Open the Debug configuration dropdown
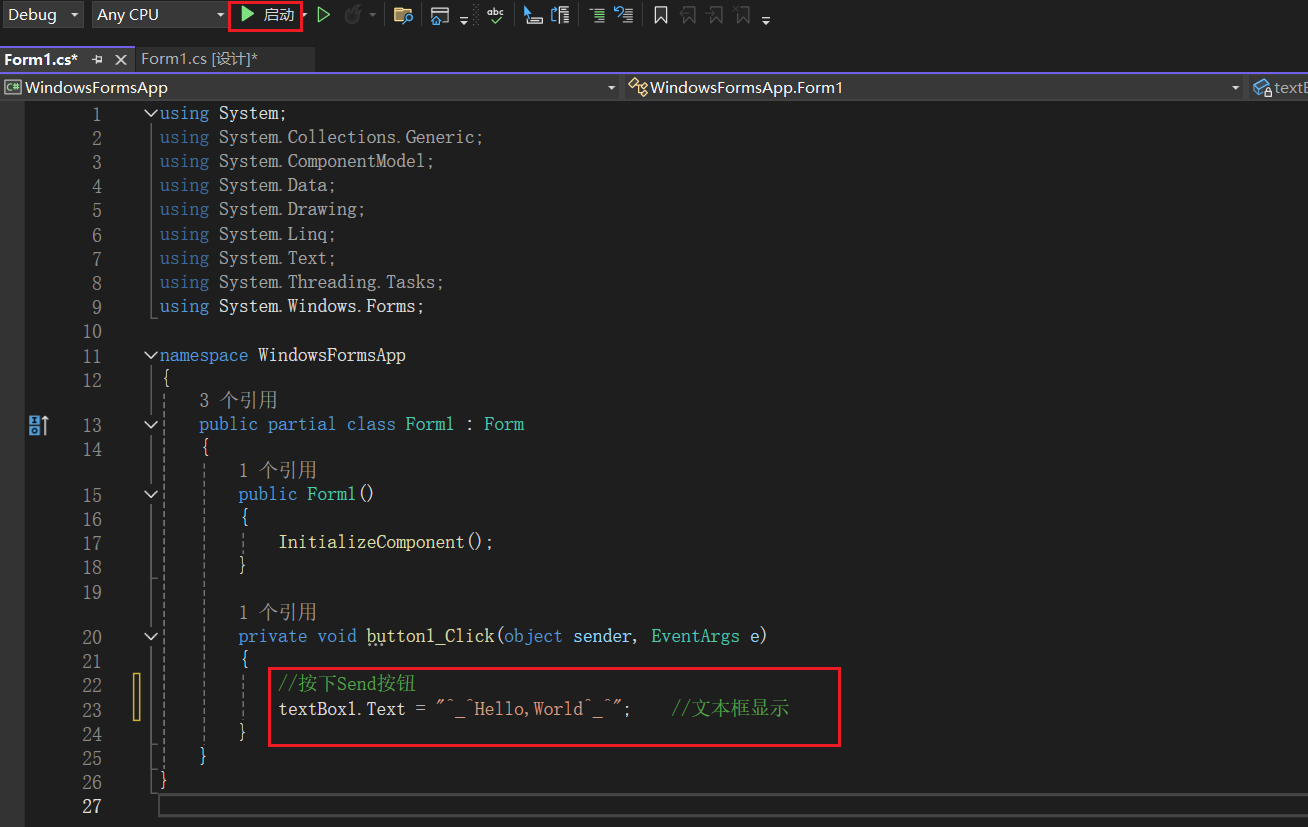The width and height of the screenshot is (1308, 827). [x=43, y=15]
